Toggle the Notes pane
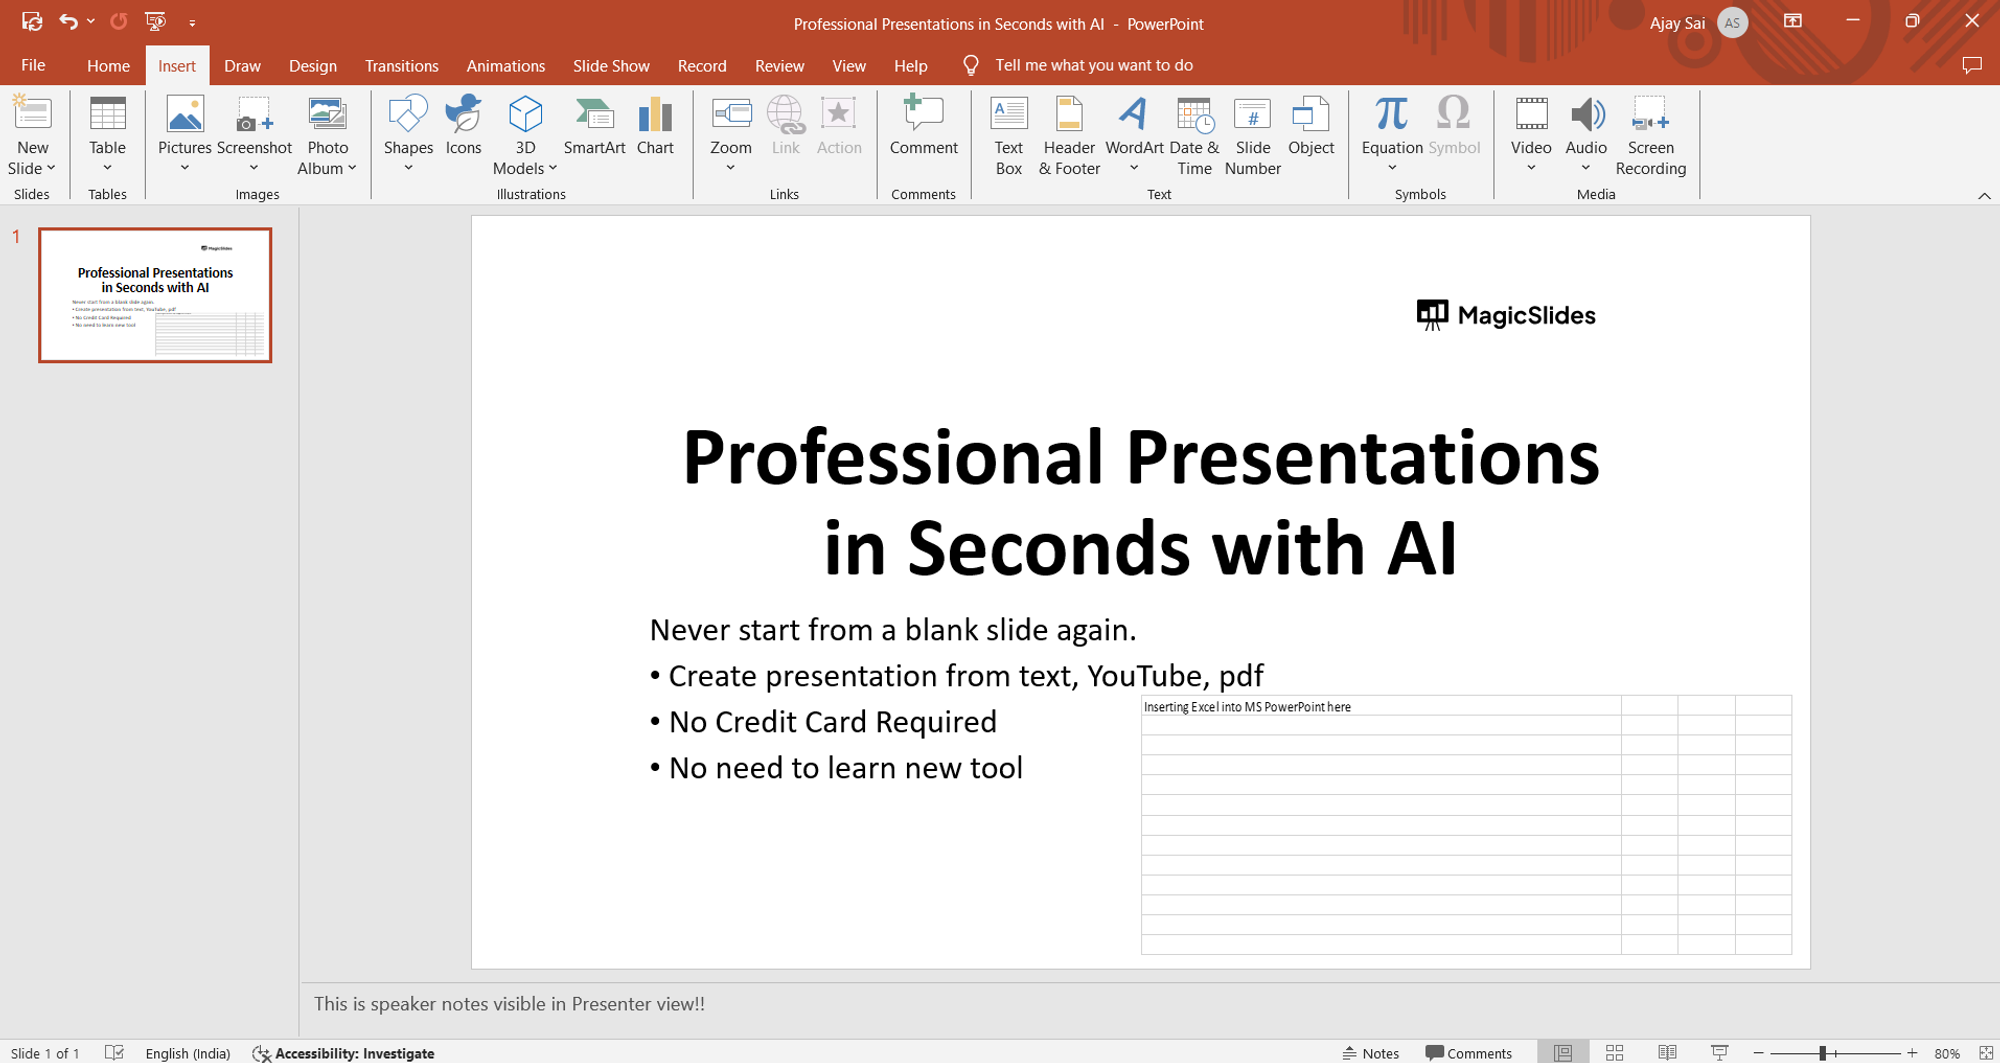 [x=1371, y=1053]
